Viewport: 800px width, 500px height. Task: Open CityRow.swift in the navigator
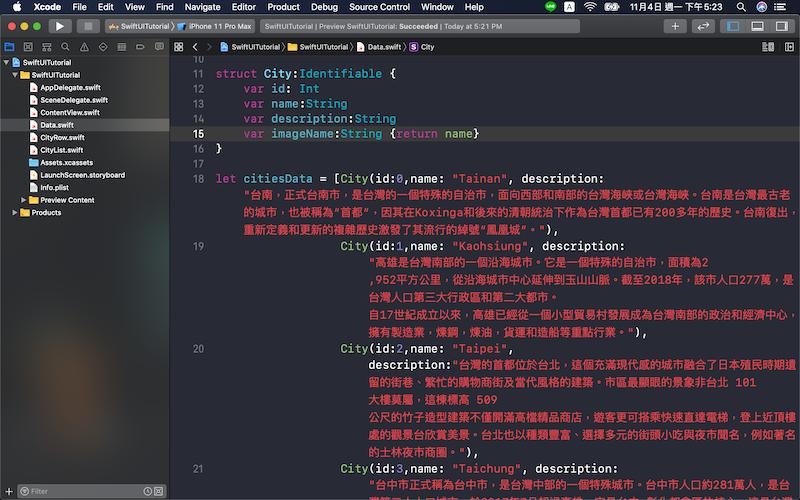[62, 137]
